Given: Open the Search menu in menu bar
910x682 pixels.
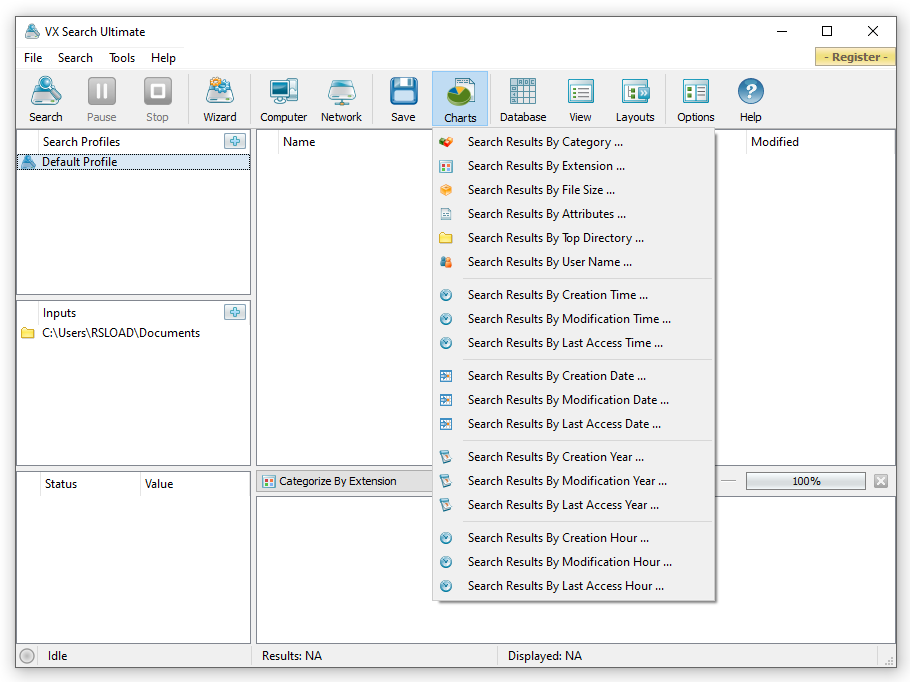Looking at the screenshot, I should click(x=75, y=58).
